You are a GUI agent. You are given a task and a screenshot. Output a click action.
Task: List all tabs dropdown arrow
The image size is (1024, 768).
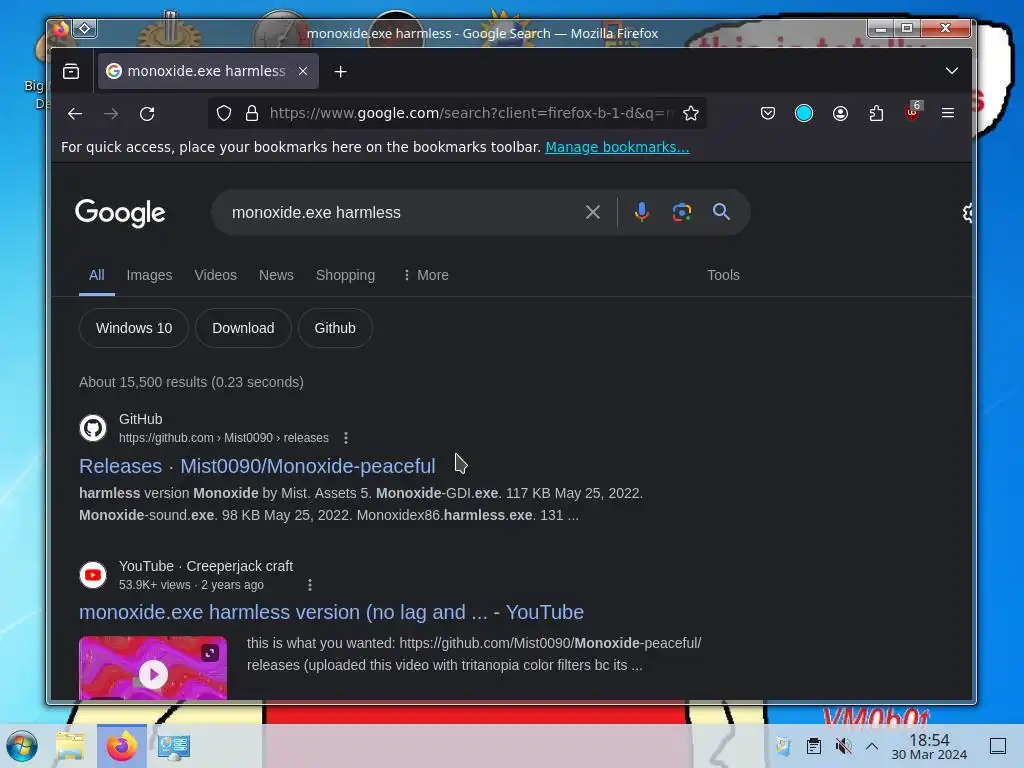pyautogui.click(x=952, y=71)
